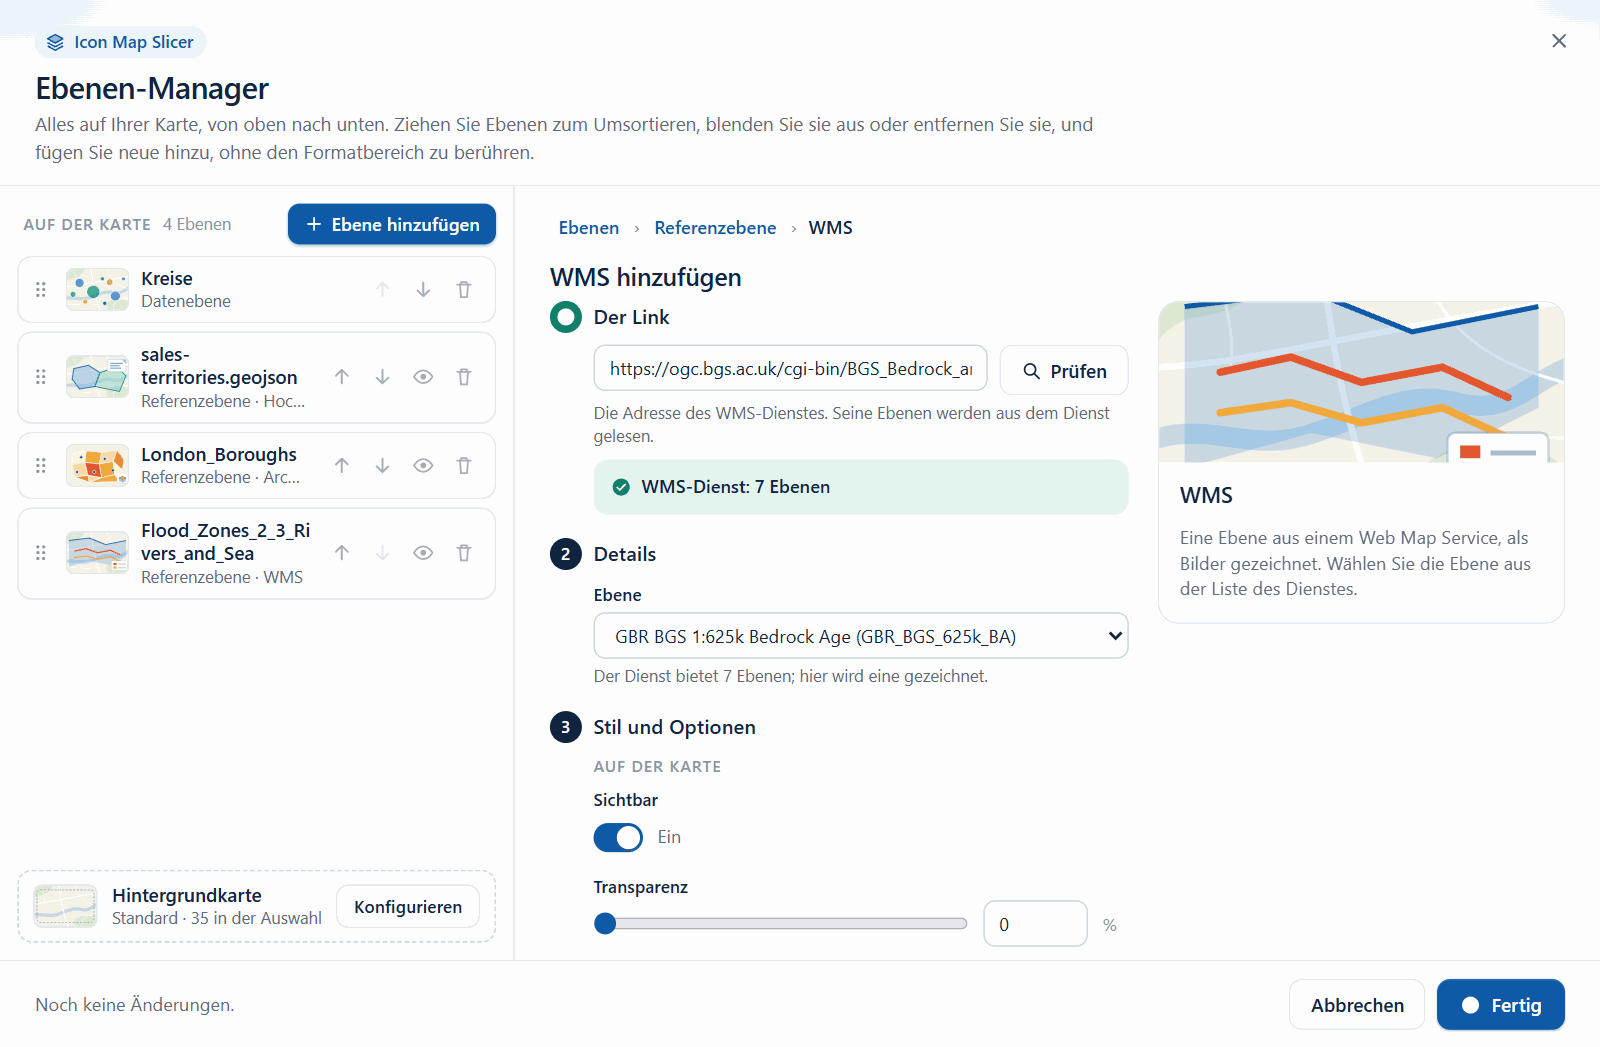
Task: Move Kreise layer down with arrow
Action: 423,290
